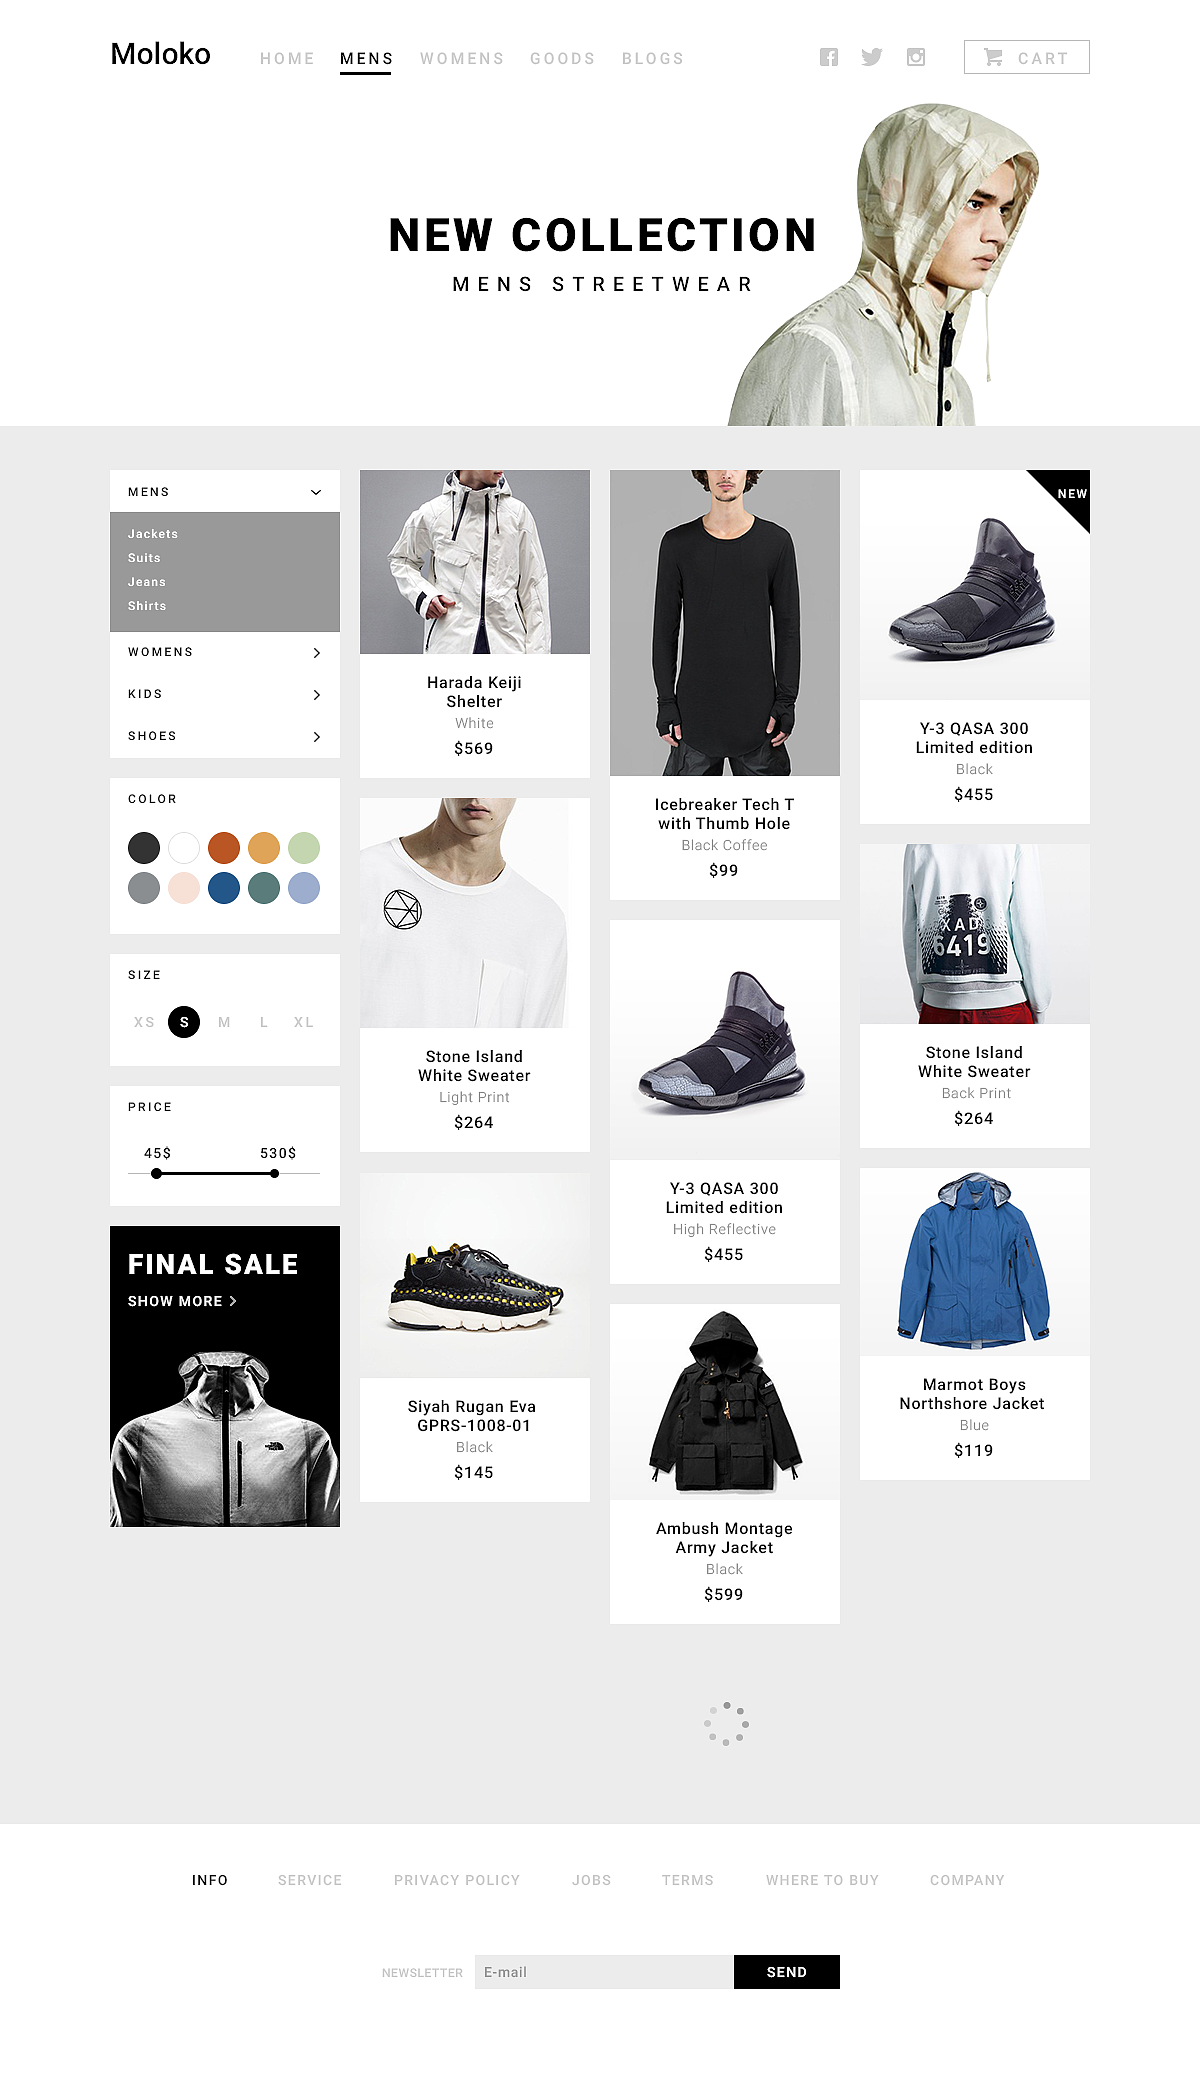
Task: Select size M
Action: click(224, 1022)
